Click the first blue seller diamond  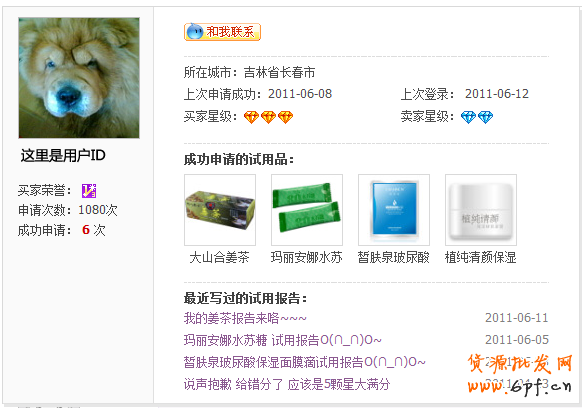(468, 117)
